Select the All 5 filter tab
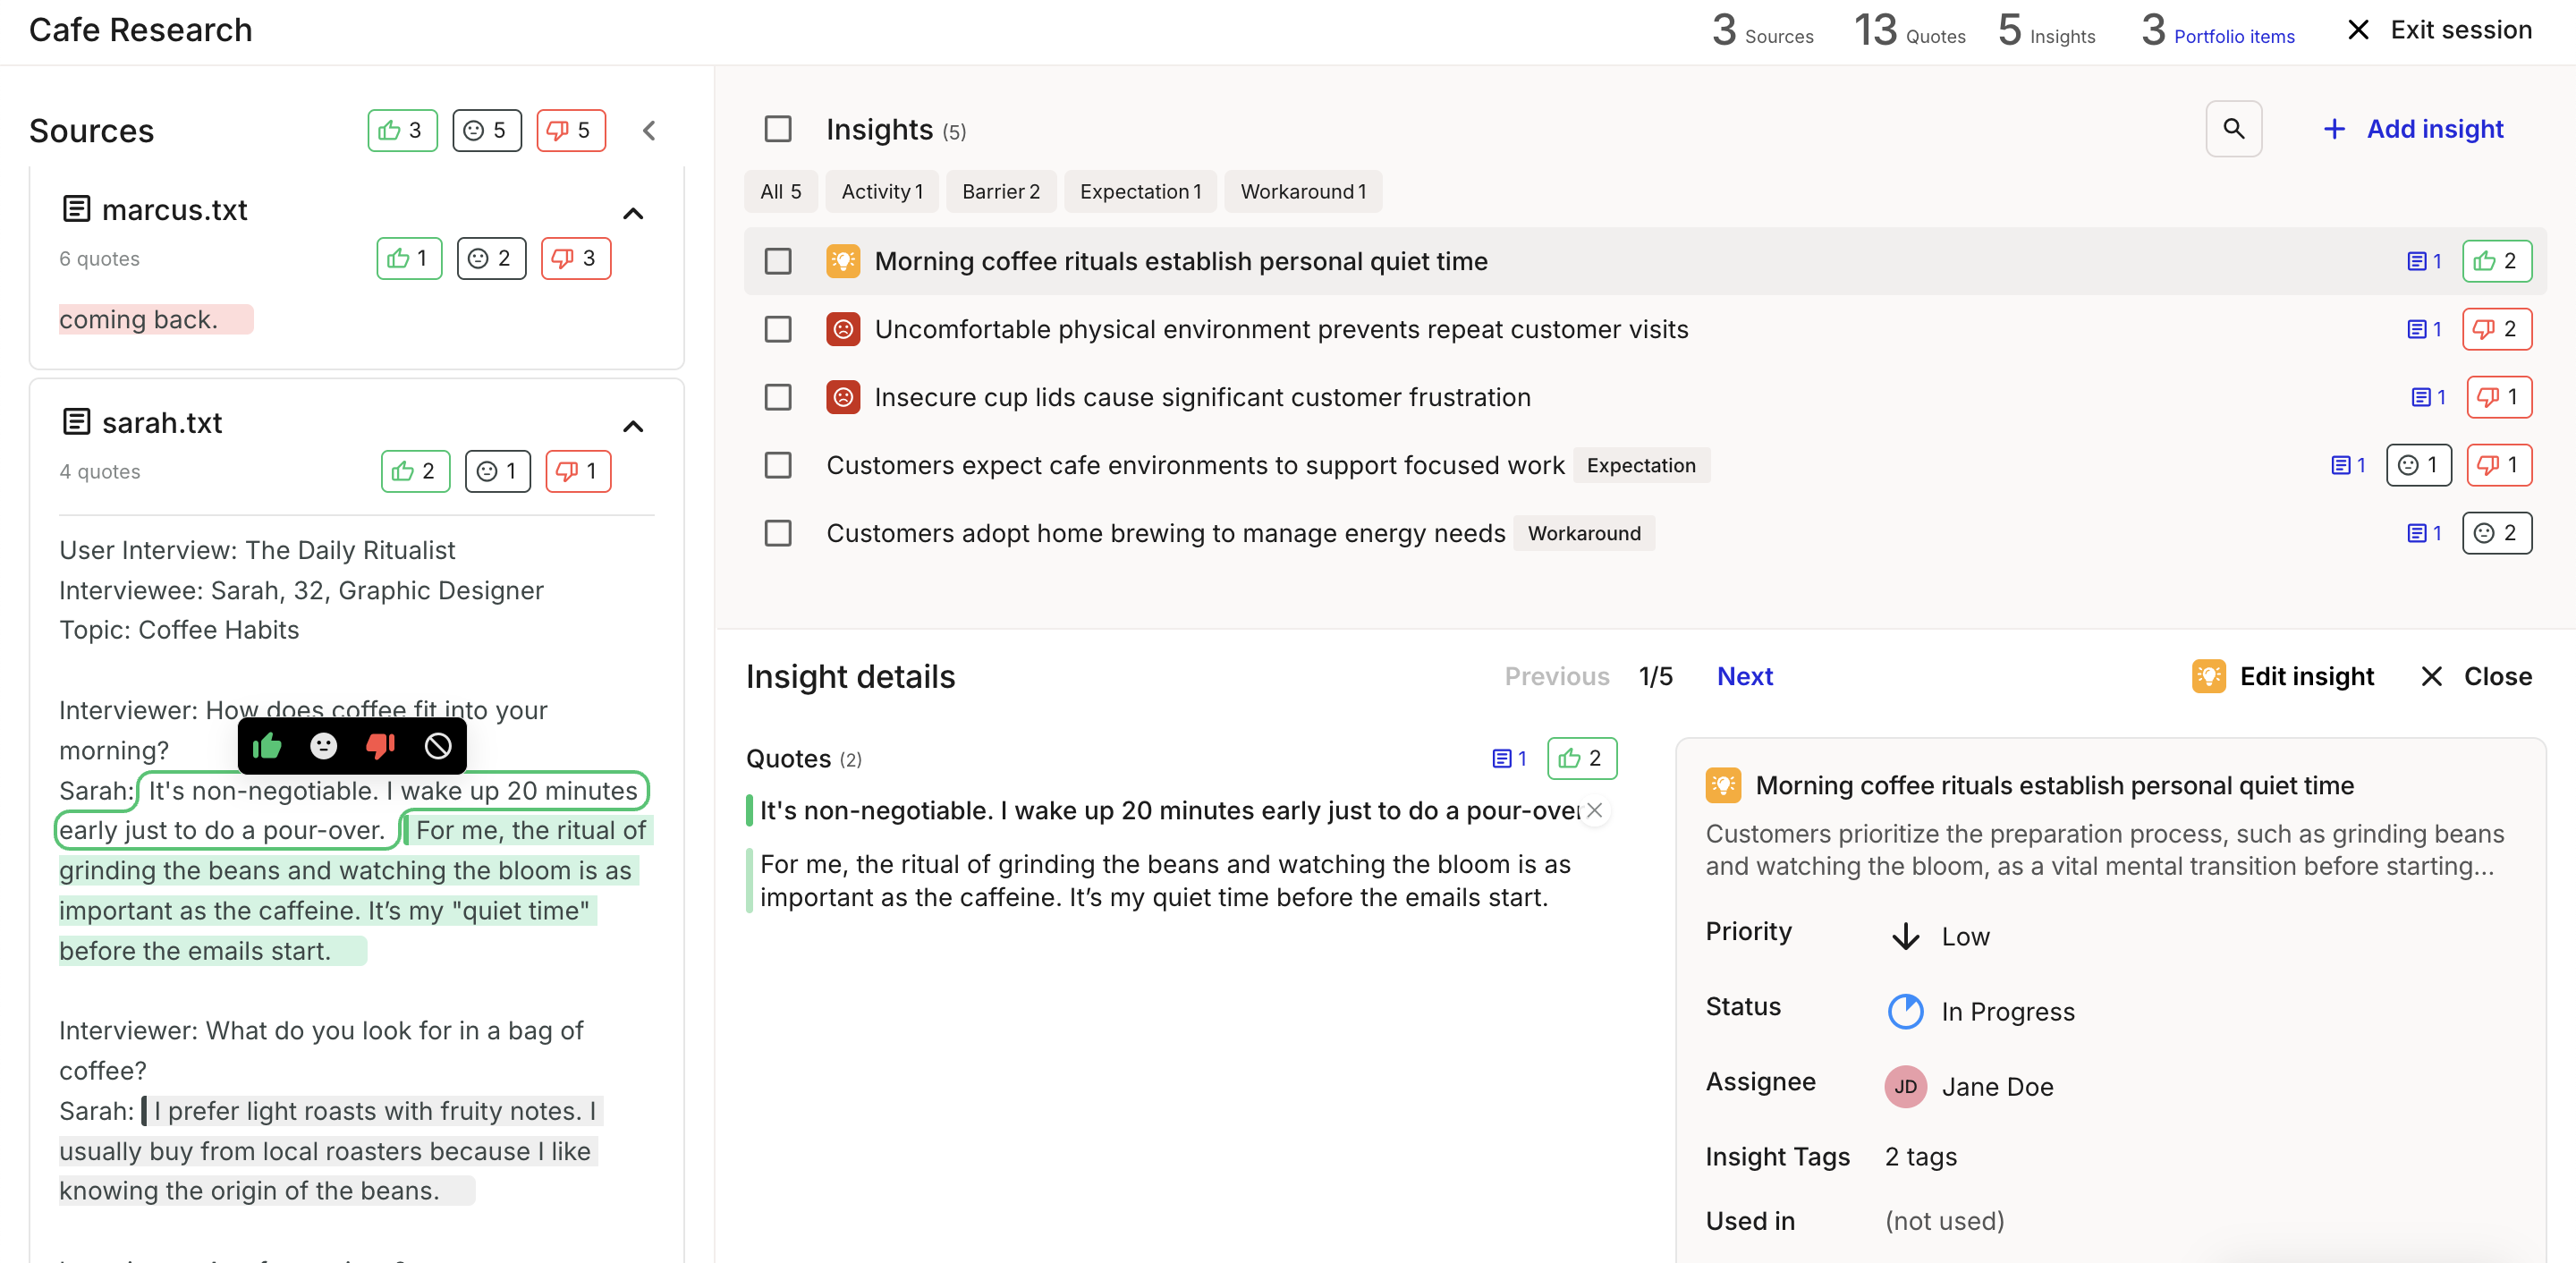This screenshot has width=2576, height=1263. (x=780, y=192)
